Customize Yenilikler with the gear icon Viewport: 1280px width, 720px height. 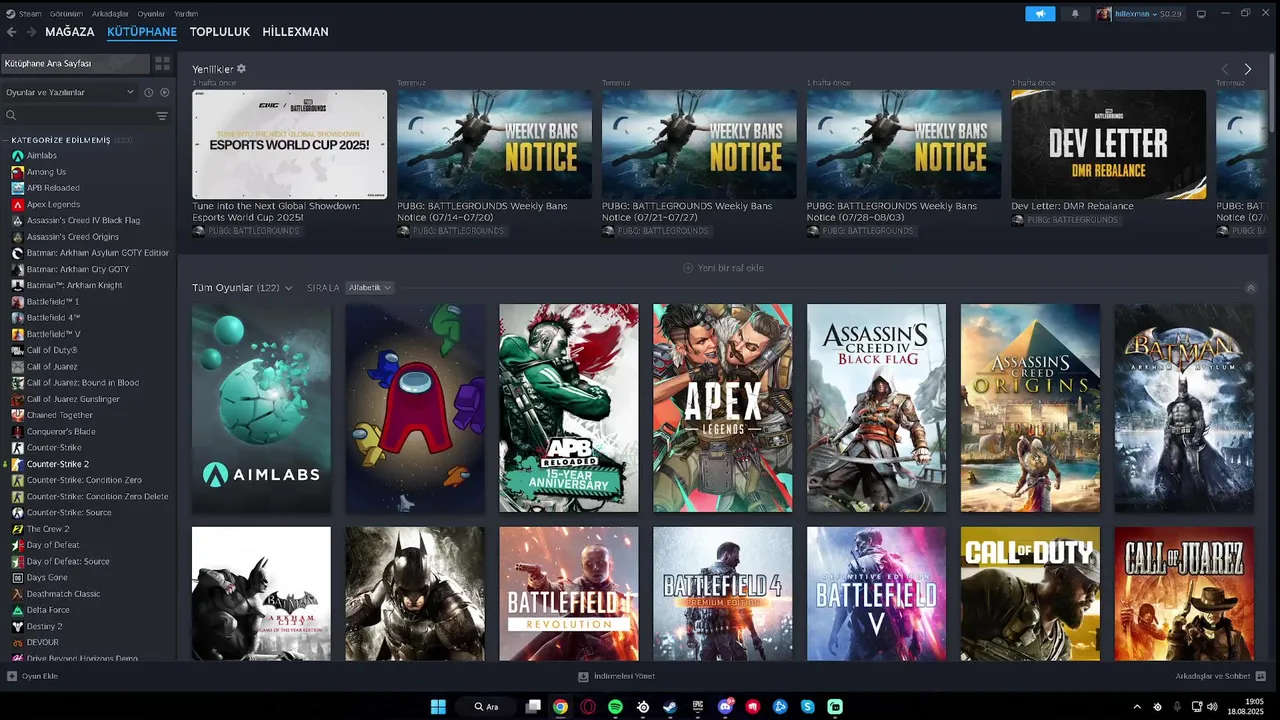241,69
